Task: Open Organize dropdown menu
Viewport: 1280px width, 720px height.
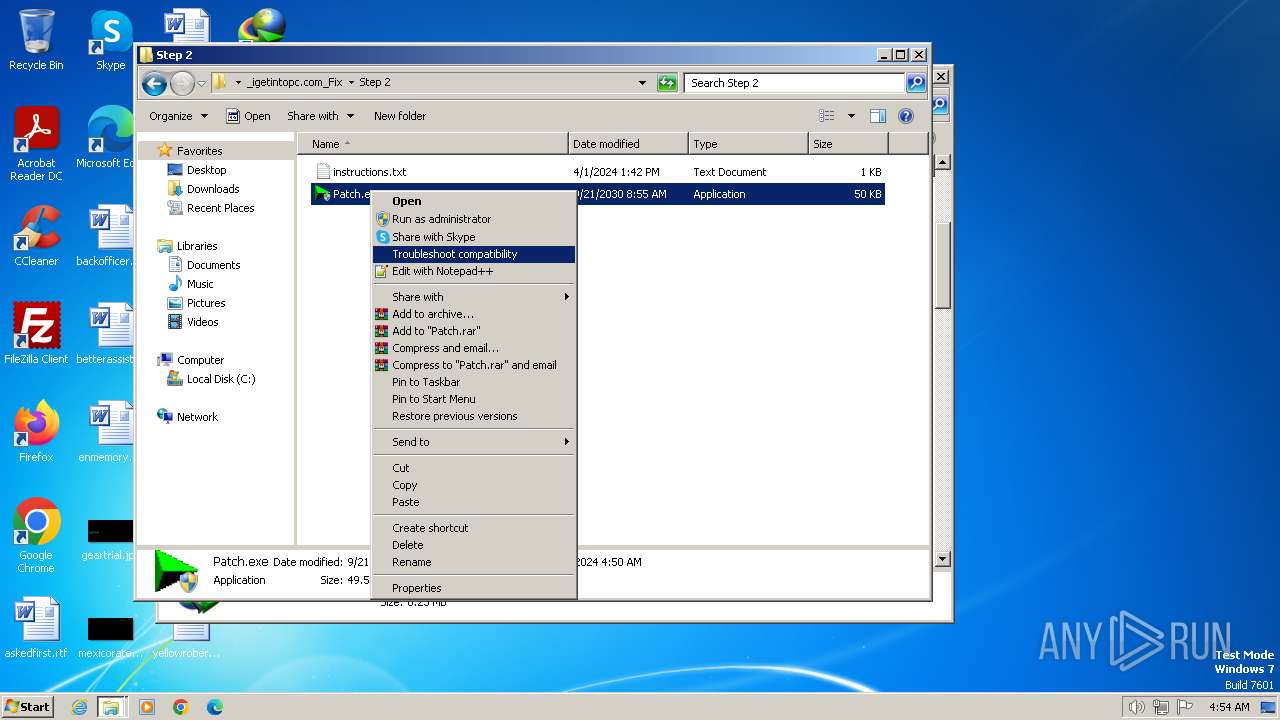Action: pyautogui.click(x=178, y=116)
